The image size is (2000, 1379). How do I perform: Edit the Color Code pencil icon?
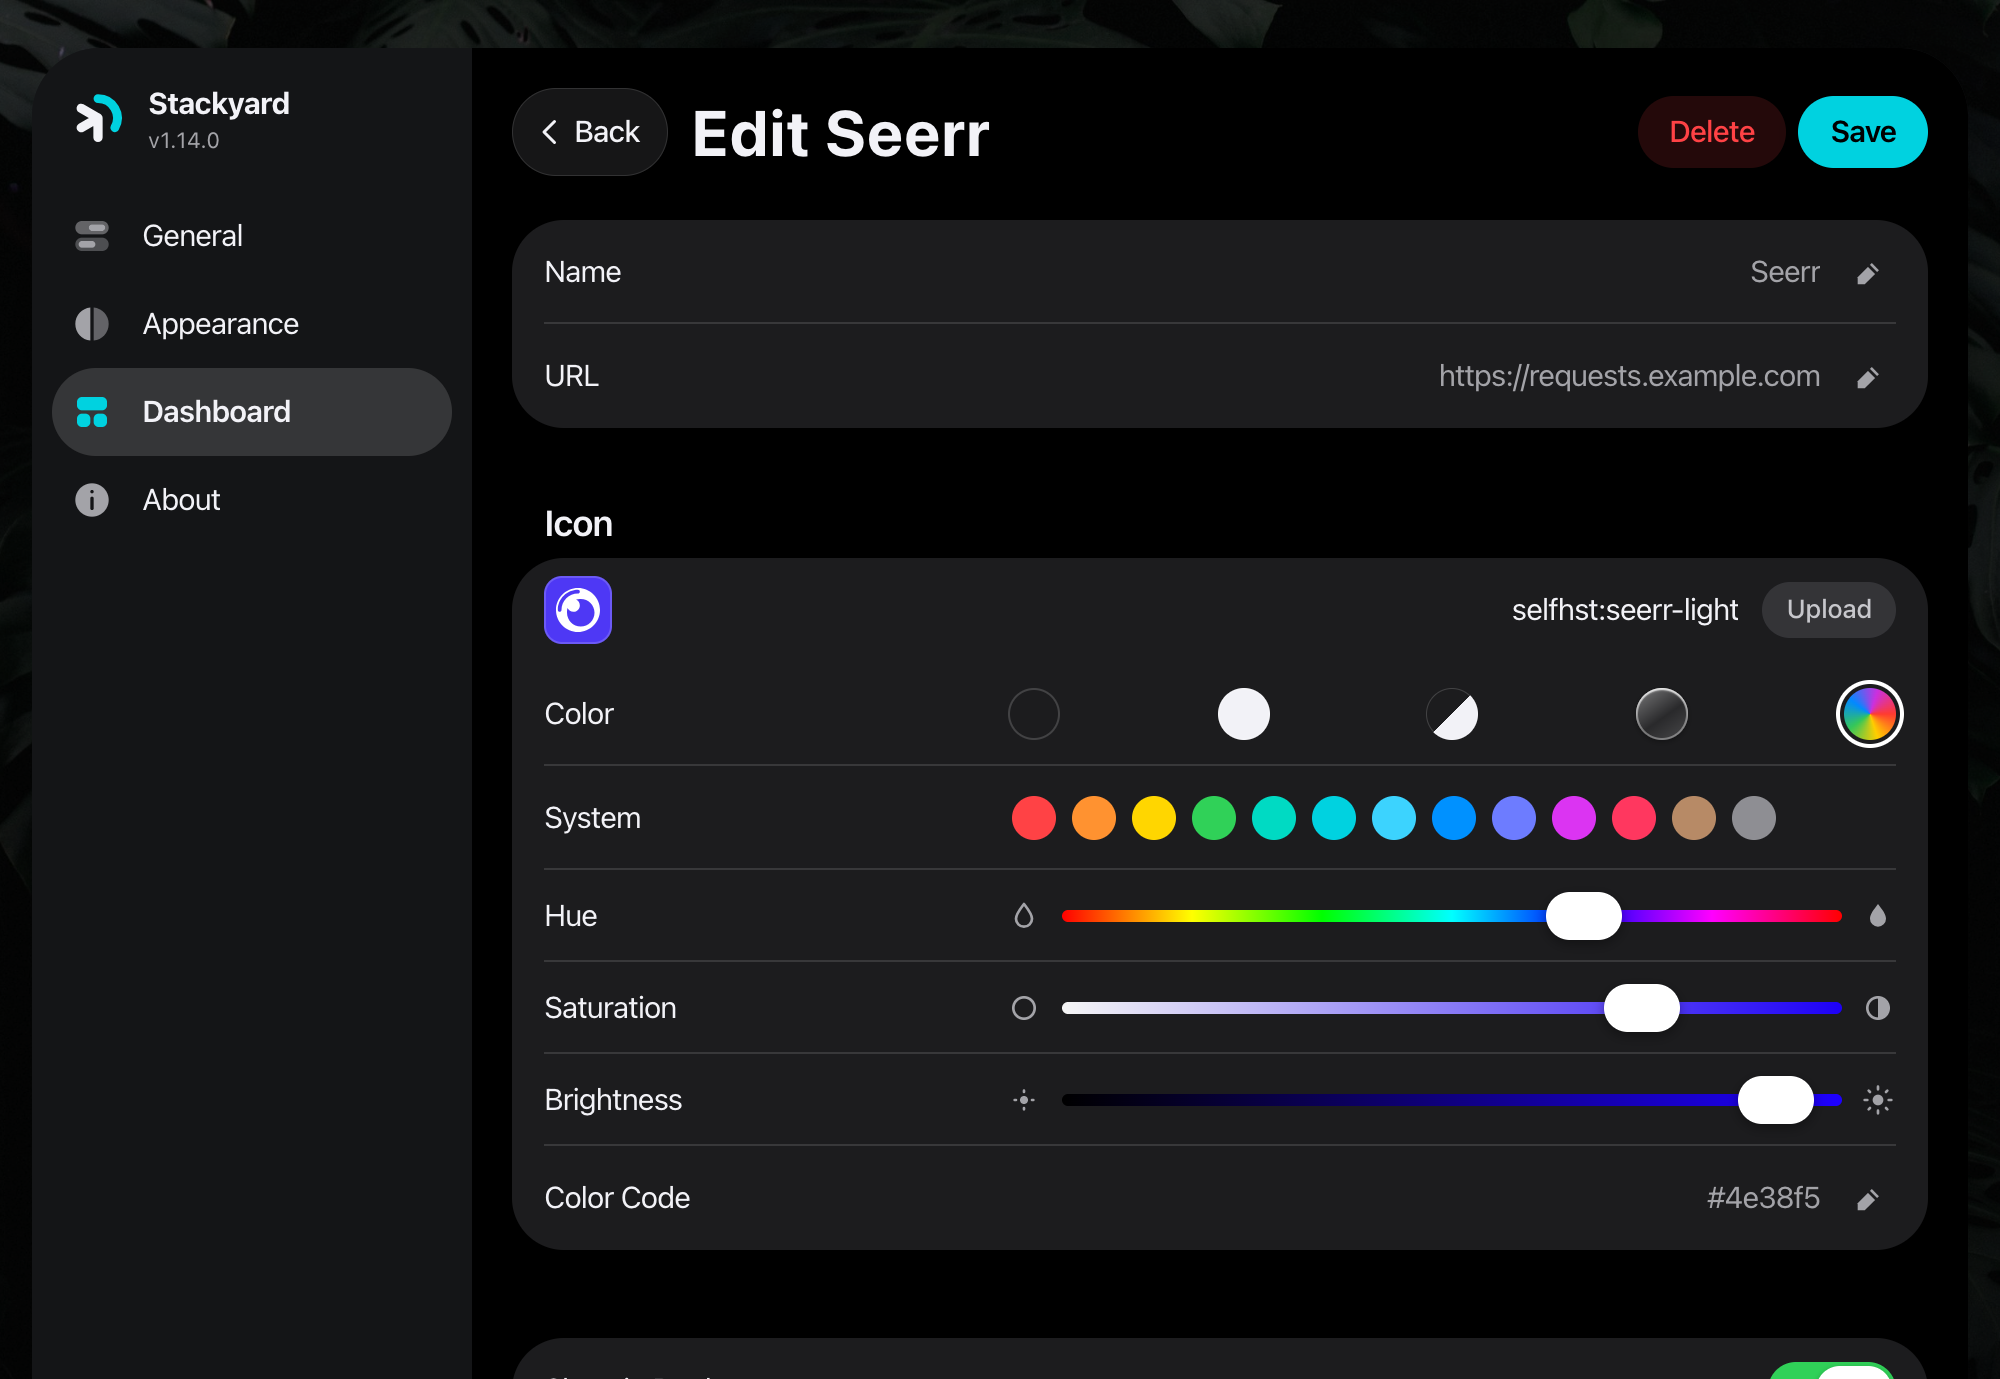tap(1867, 1200)
